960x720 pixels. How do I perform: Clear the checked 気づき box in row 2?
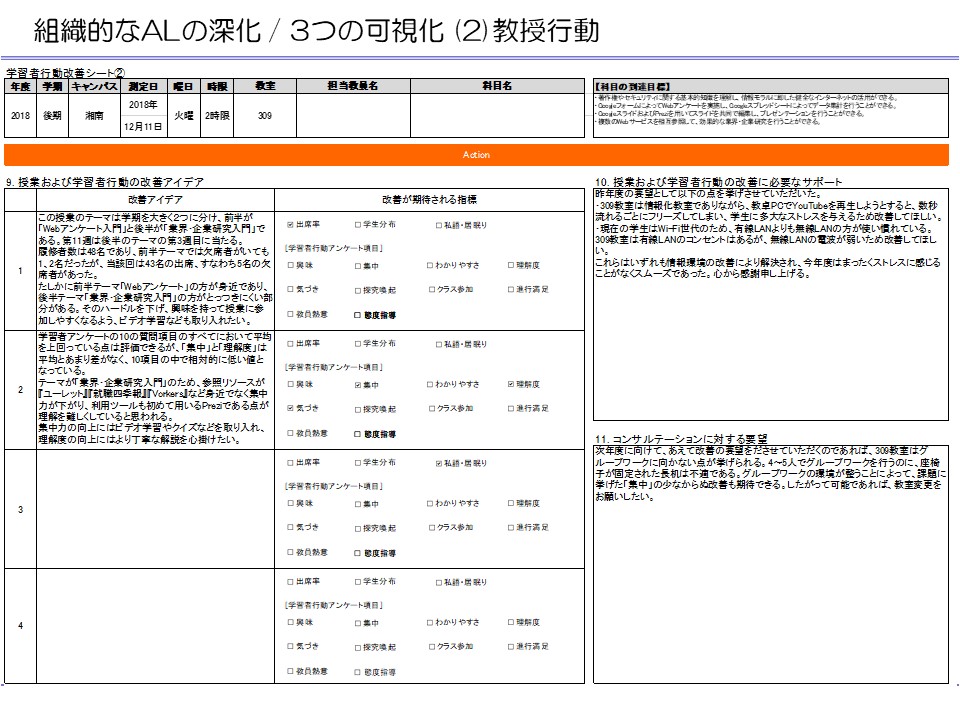291,408
